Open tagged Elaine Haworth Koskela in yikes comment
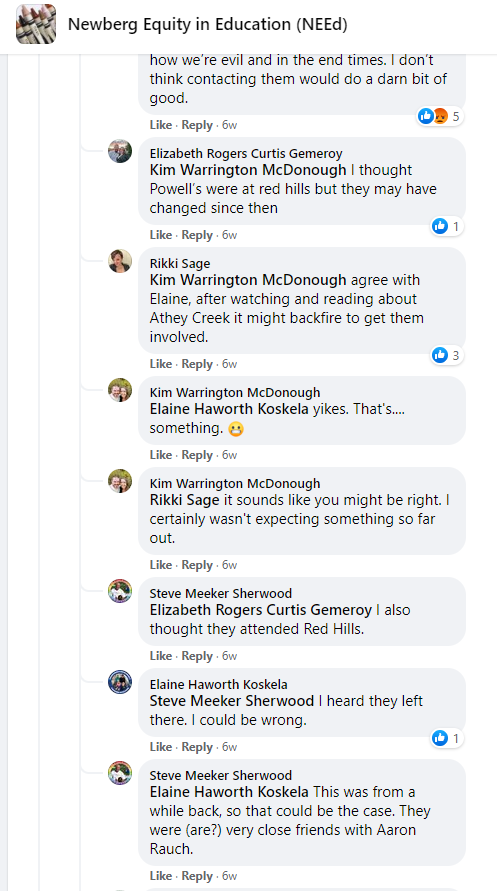The height and width of the screenshot is (891, 497). [x=229, y=410]
